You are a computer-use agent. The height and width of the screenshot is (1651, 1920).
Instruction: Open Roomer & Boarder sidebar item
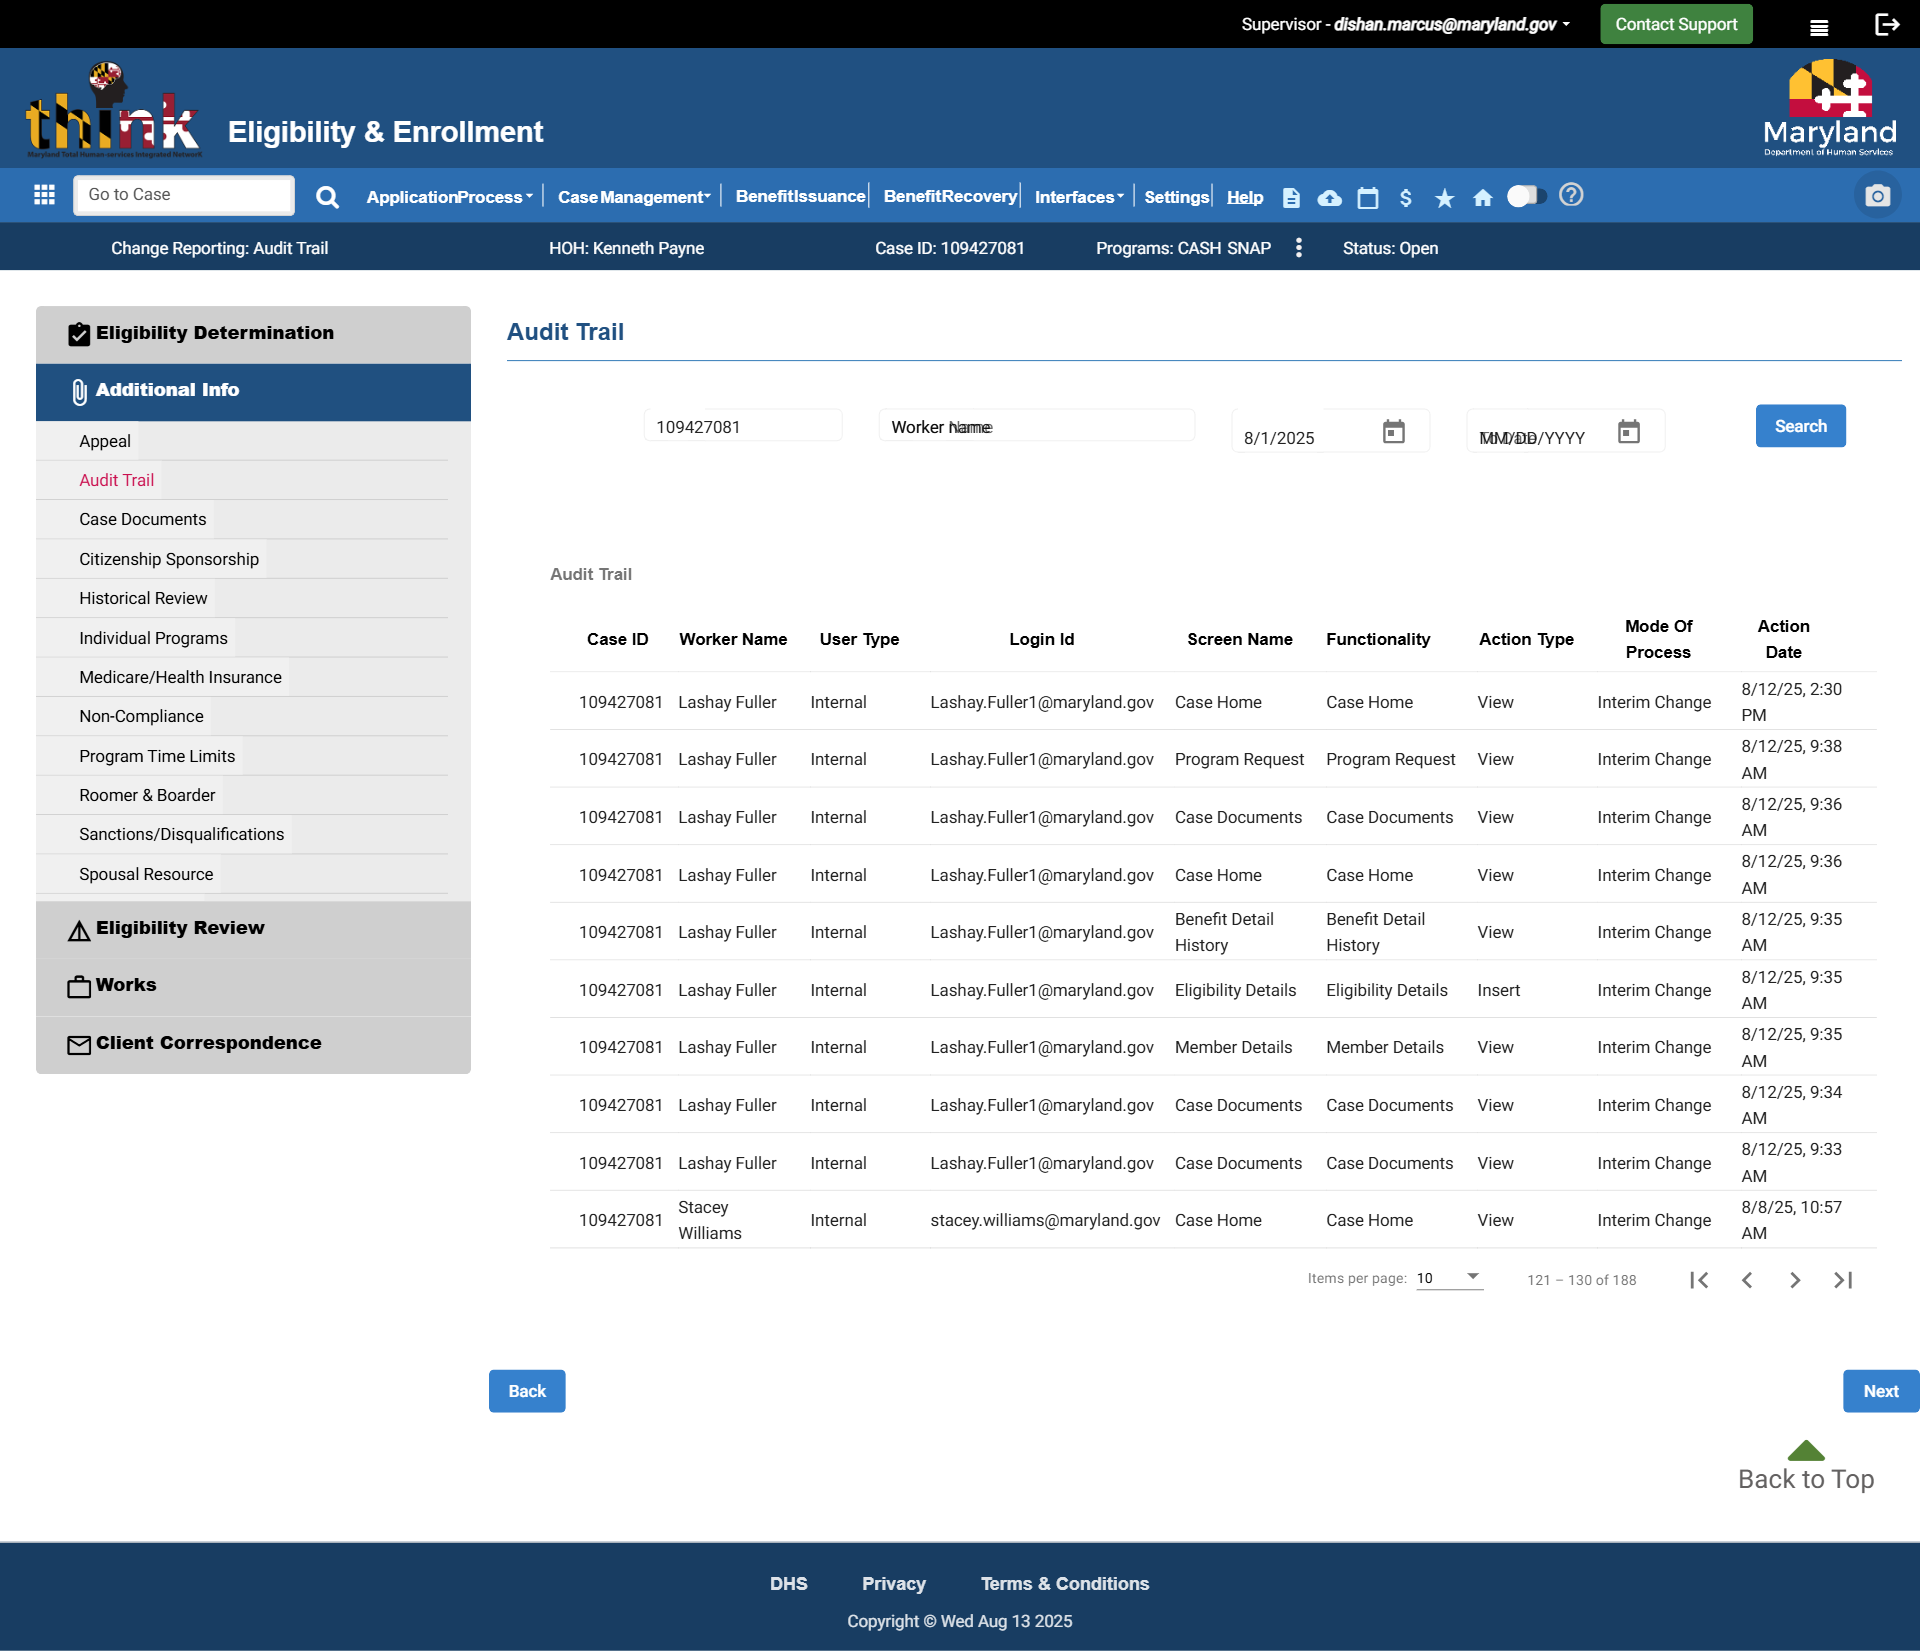[x=147, y=795]
